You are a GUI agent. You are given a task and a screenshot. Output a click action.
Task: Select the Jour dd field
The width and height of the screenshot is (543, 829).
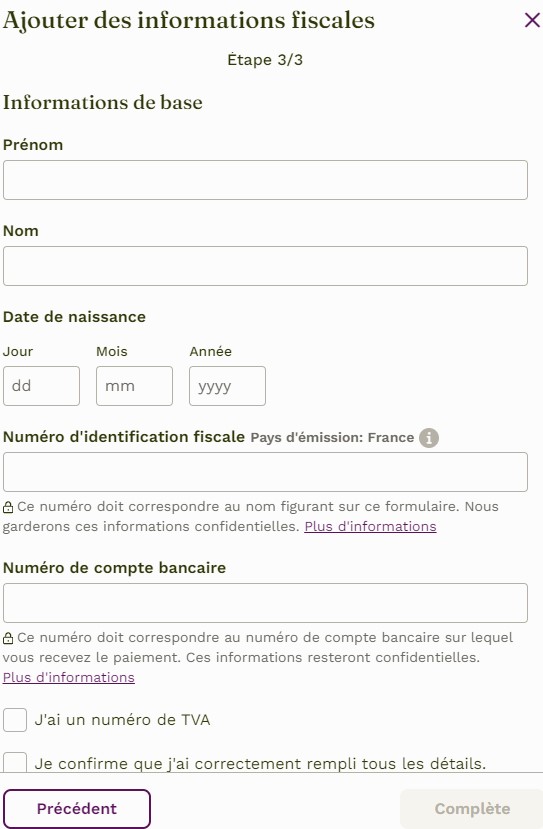[x=41, y=386]
